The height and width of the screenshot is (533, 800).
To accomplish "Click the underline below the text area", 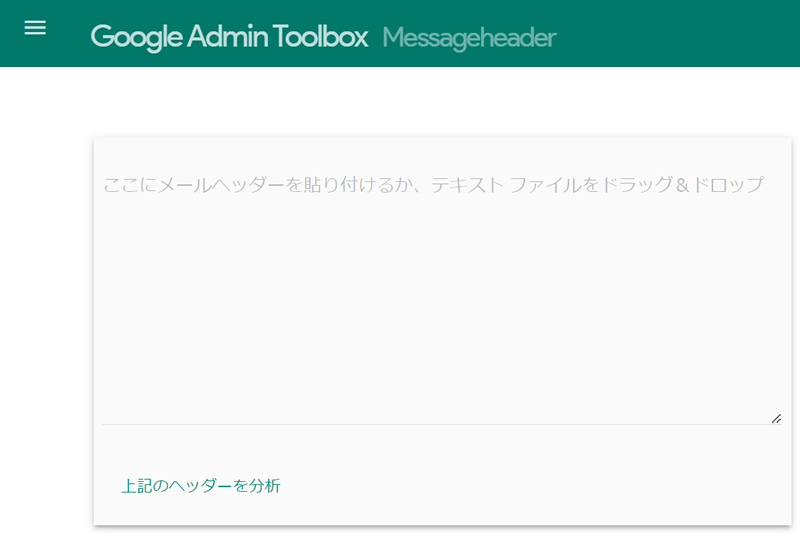I will [x=440, y=424].
